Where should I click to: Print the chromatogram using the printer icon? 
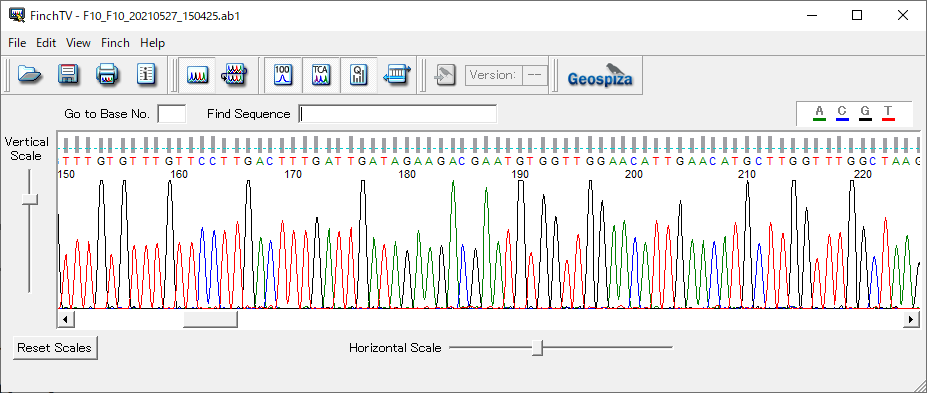click(x=108, y=75)
